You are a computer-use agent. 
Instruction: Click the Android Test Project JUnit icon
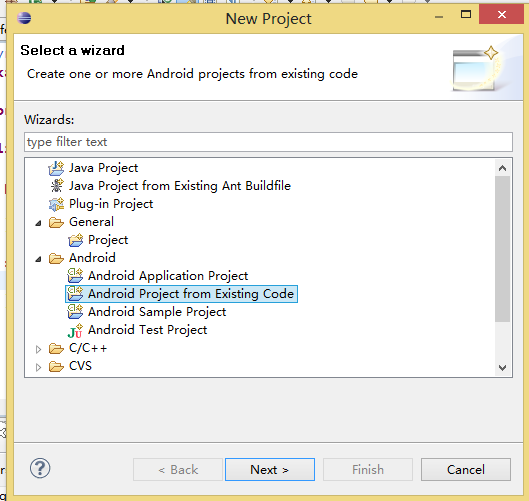click(75, 330)
